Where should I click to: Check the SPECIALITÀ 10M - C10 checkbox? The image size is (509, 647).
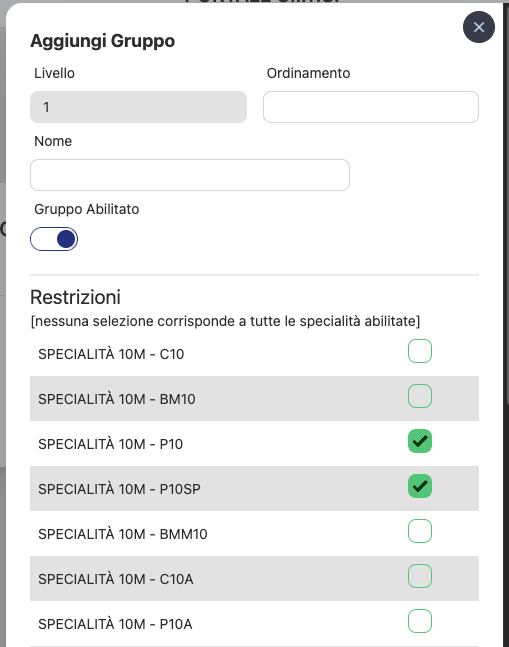coord(420,351)
